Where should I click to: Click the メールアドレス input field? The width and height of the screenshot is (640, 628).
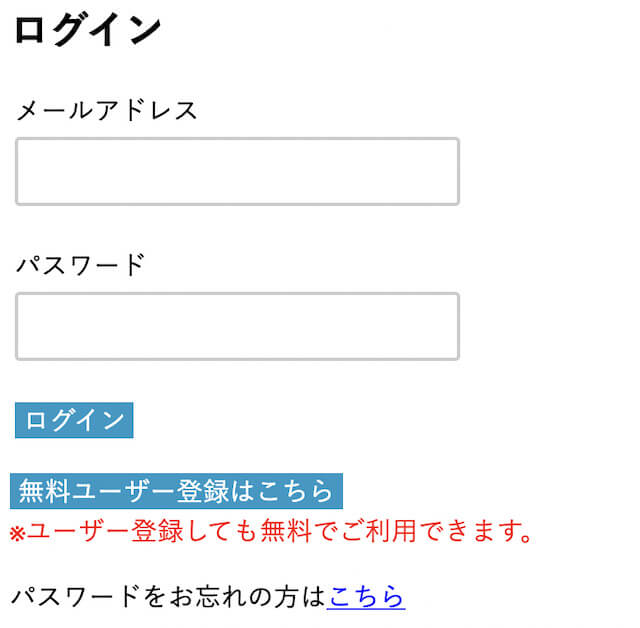pos(237,172)
